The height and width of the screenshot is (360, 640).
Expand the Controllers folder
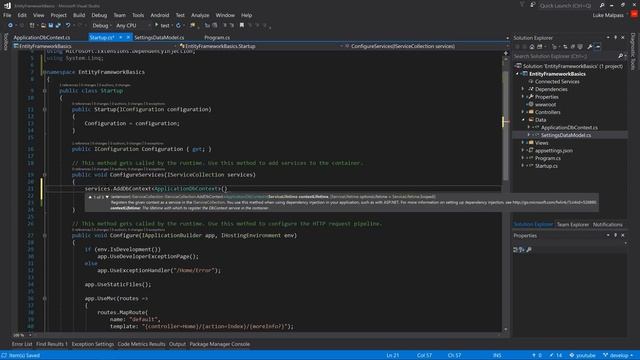[x=523, y=112]
